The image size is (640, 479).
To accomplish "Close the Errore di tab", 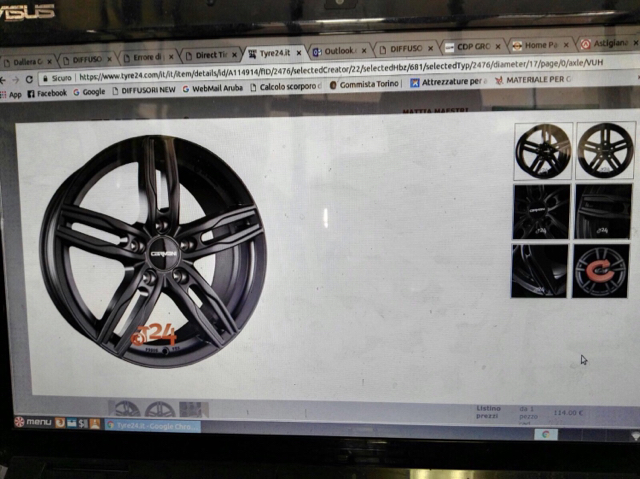I will click(x=171, y=57).
